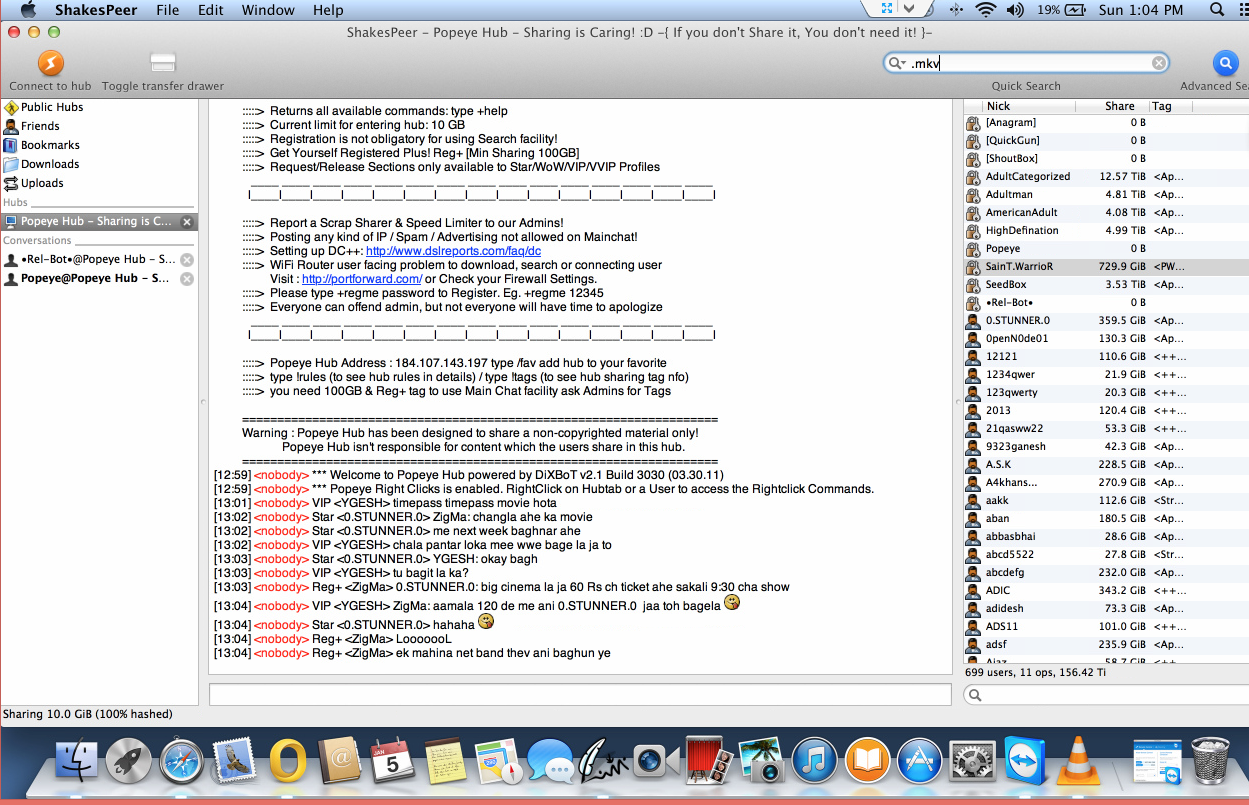
Task: Select user SeedBox in the list
Action: 1106,285
